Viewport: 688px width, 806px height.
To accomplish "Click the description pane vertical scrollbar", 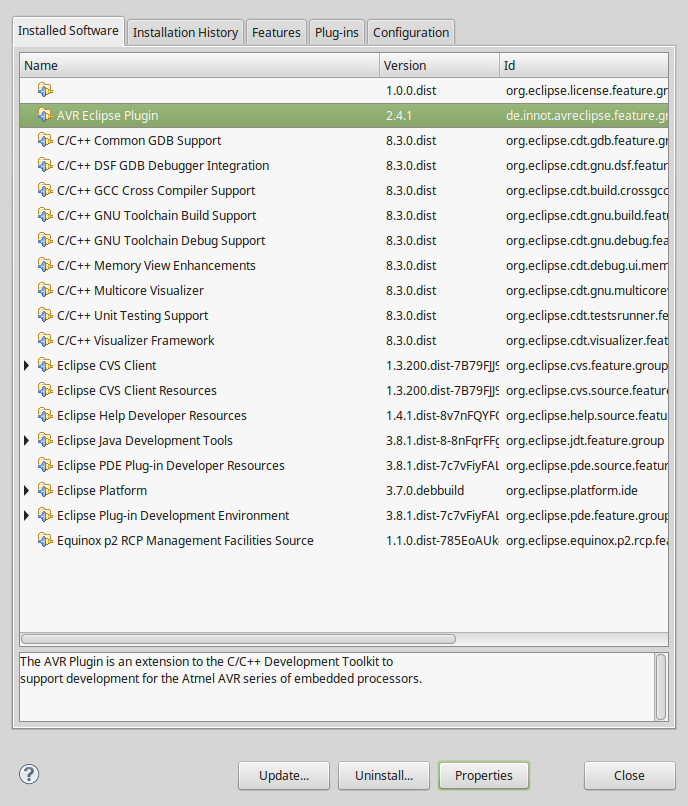I will (661, 687).
